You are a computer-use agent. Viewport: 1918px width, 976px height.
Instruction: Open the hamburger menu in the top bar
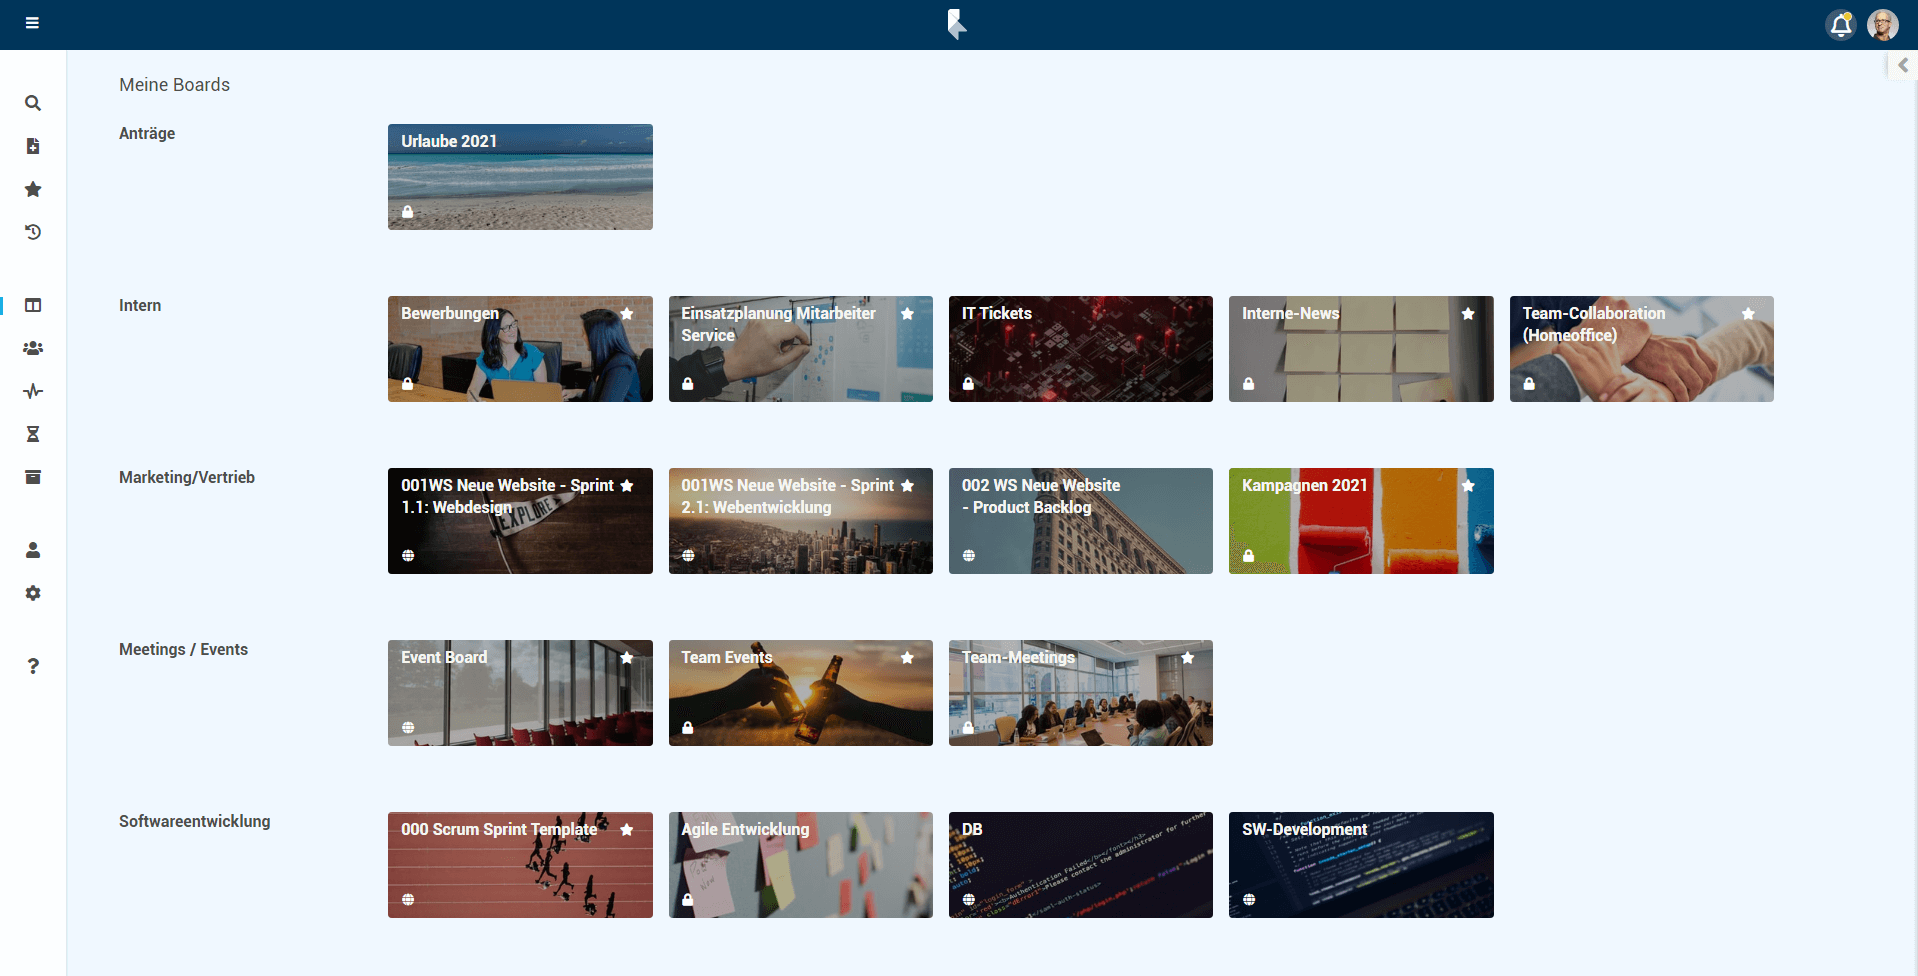pos(32,23)
